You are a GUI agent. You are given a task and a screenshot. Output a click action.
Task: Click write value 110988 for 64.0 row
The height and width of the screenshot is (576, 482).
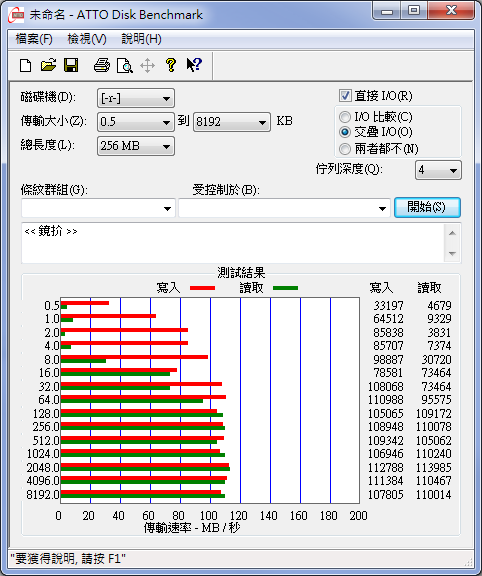point(385,400)
